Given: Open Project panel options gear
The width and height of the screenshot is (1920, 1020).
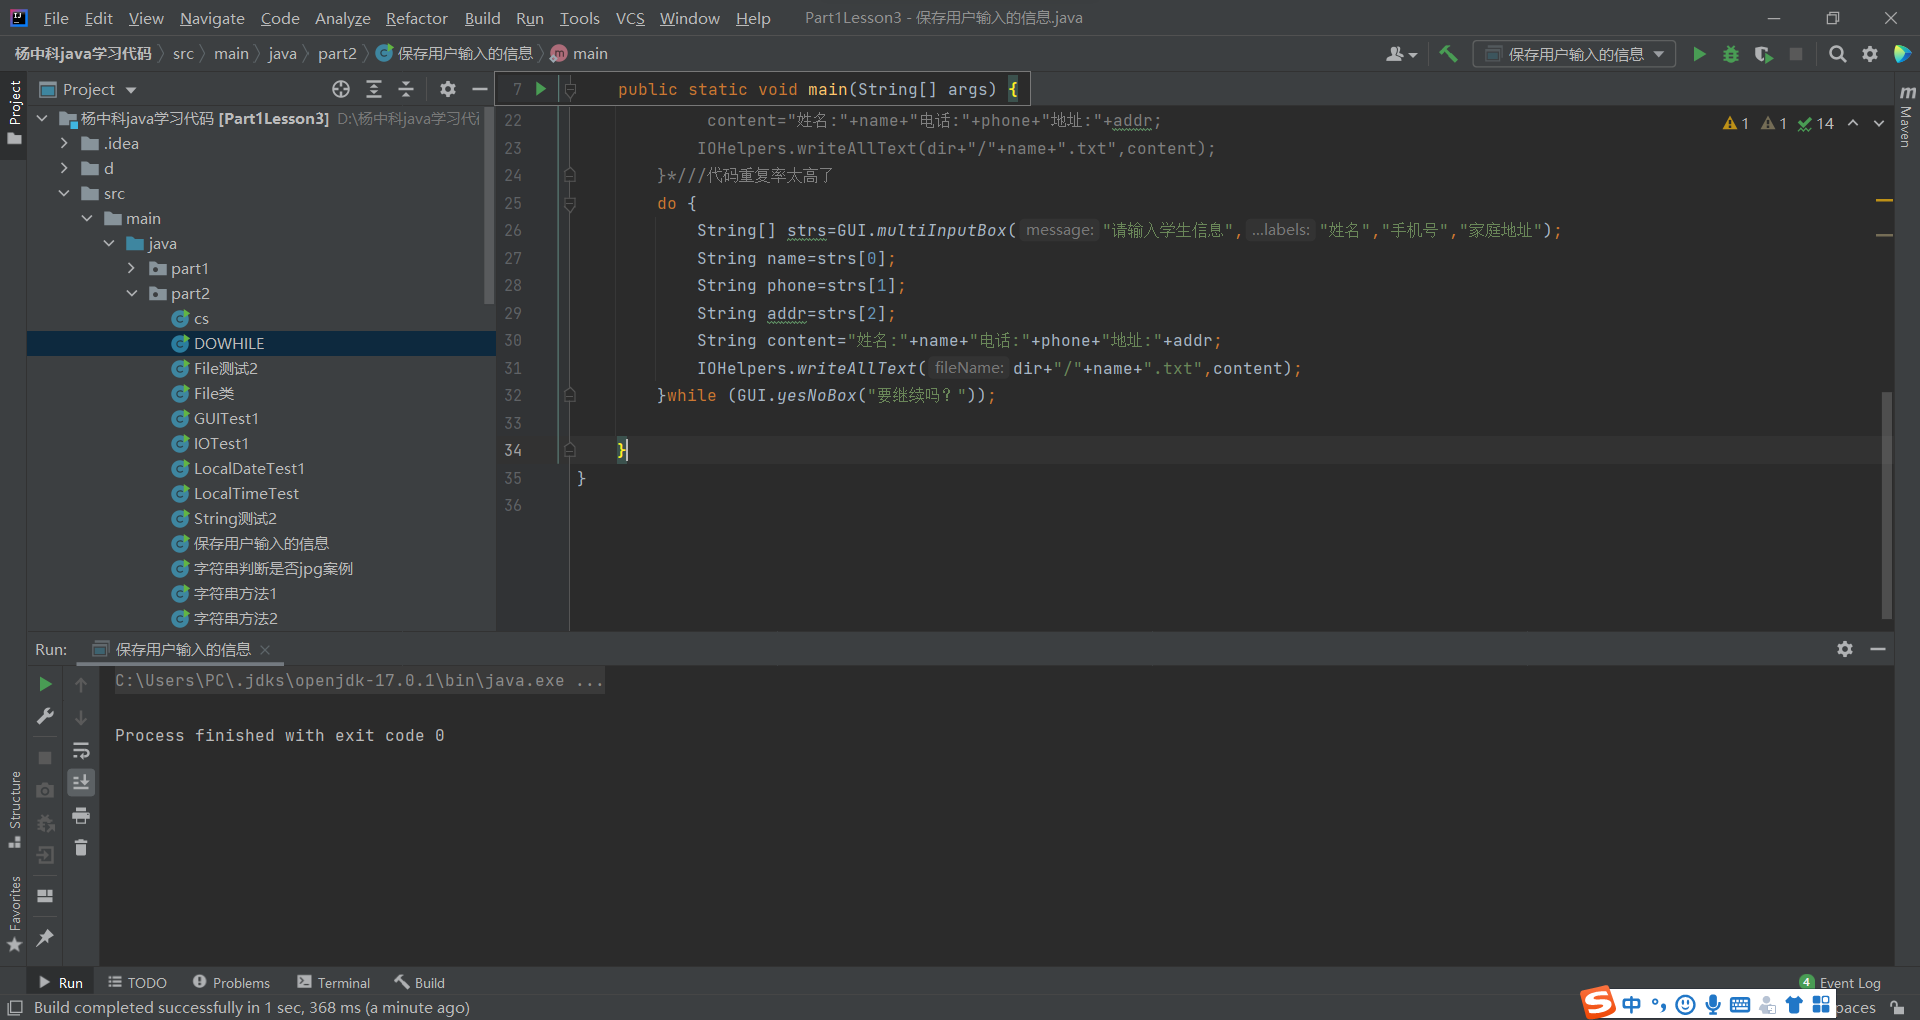Looking at the screenshot, I should tap(448, 89).
